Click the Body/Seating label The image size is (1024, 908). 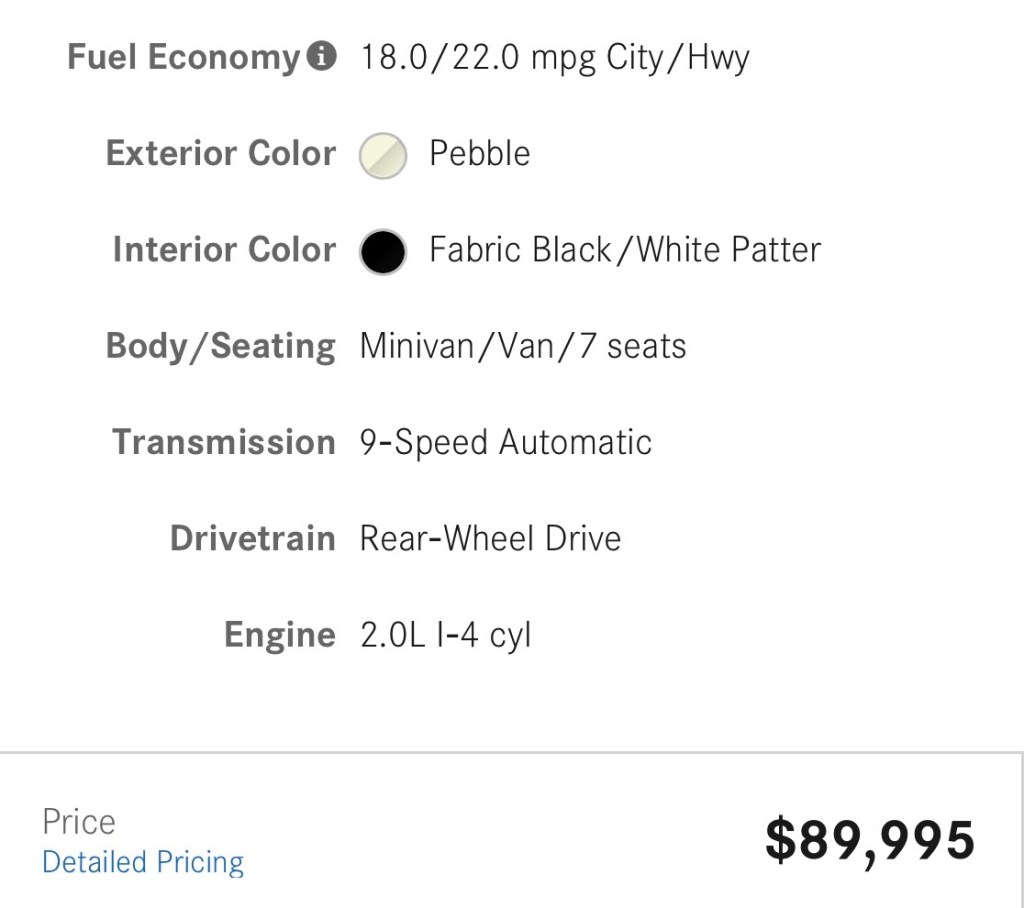coord(221,347)
